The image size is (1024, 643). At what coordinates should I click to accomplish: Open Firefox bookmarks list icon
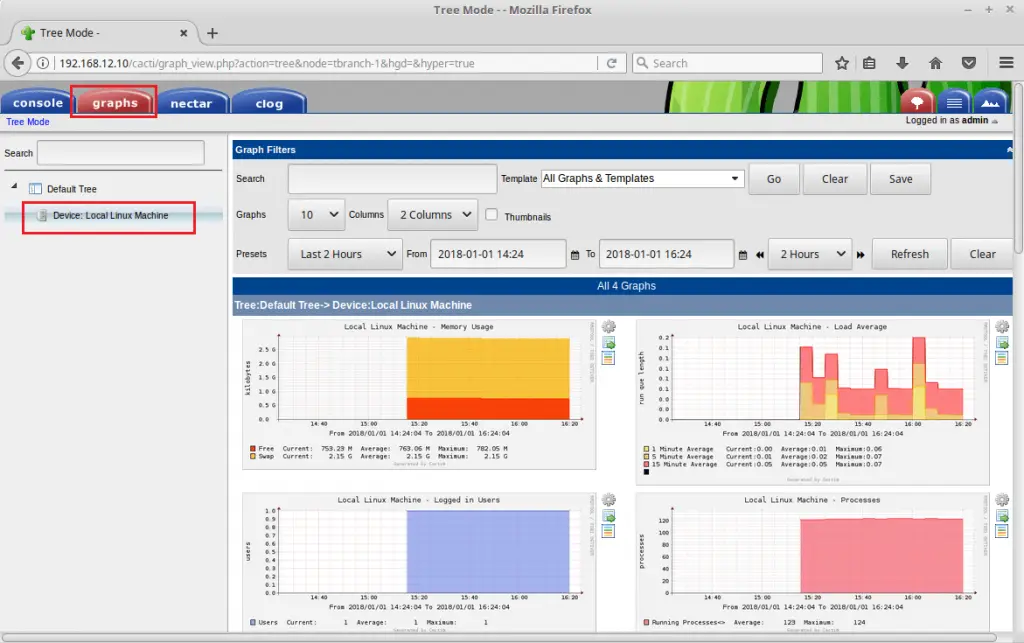click(x=869, y=63)
